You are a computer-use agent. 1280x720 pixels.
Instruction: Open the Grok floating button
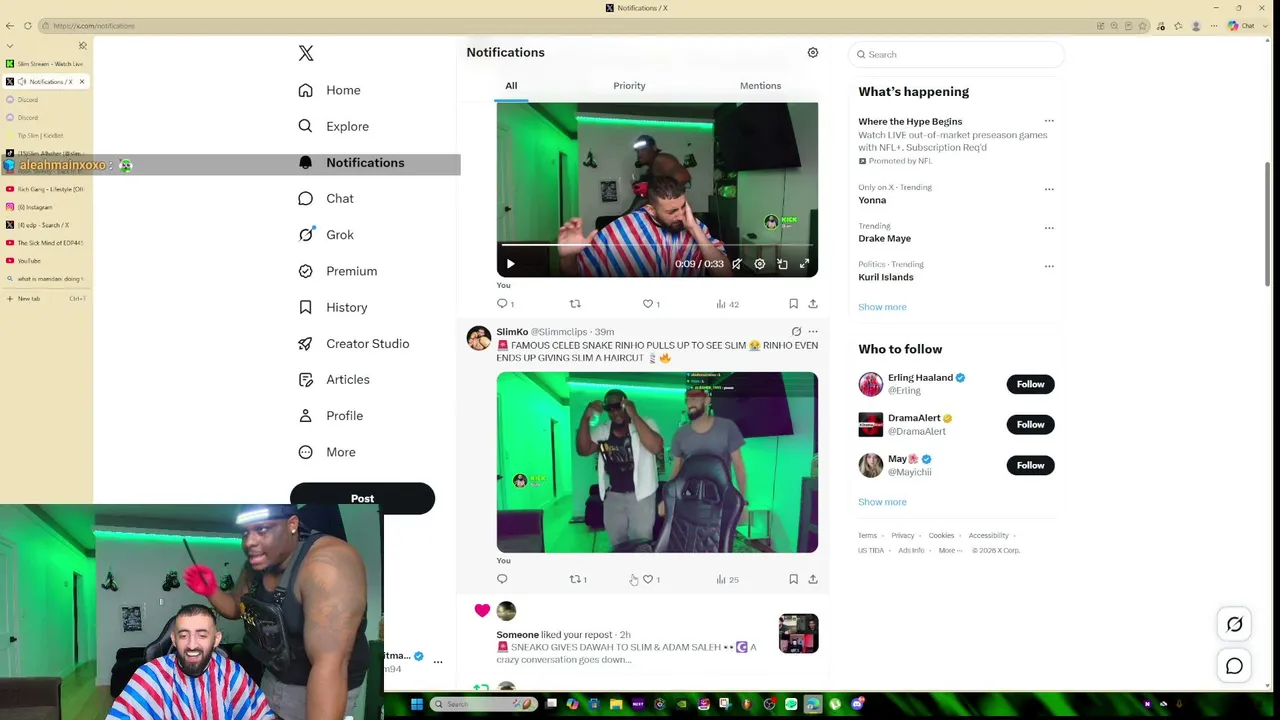tap(1235, 625)
